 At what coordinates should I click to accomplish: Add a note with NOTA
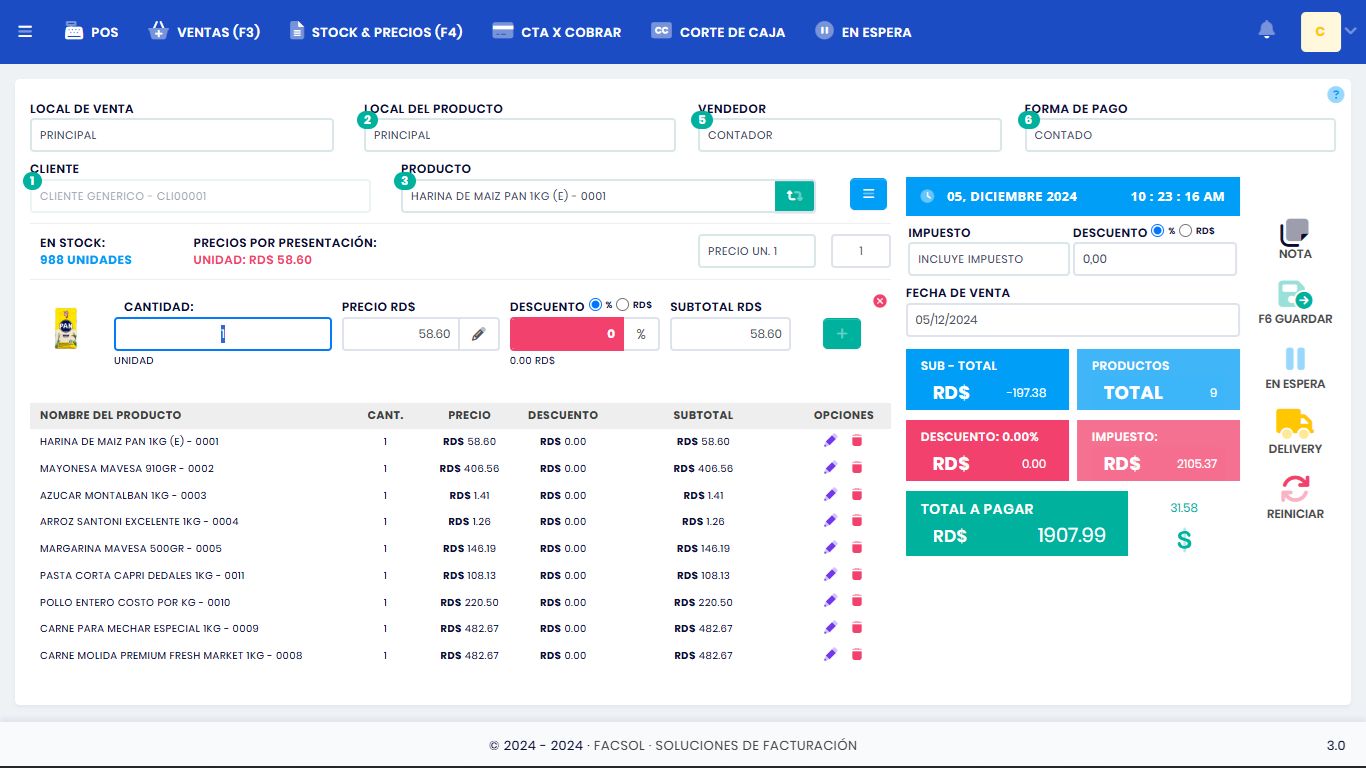pos(1295,239)
